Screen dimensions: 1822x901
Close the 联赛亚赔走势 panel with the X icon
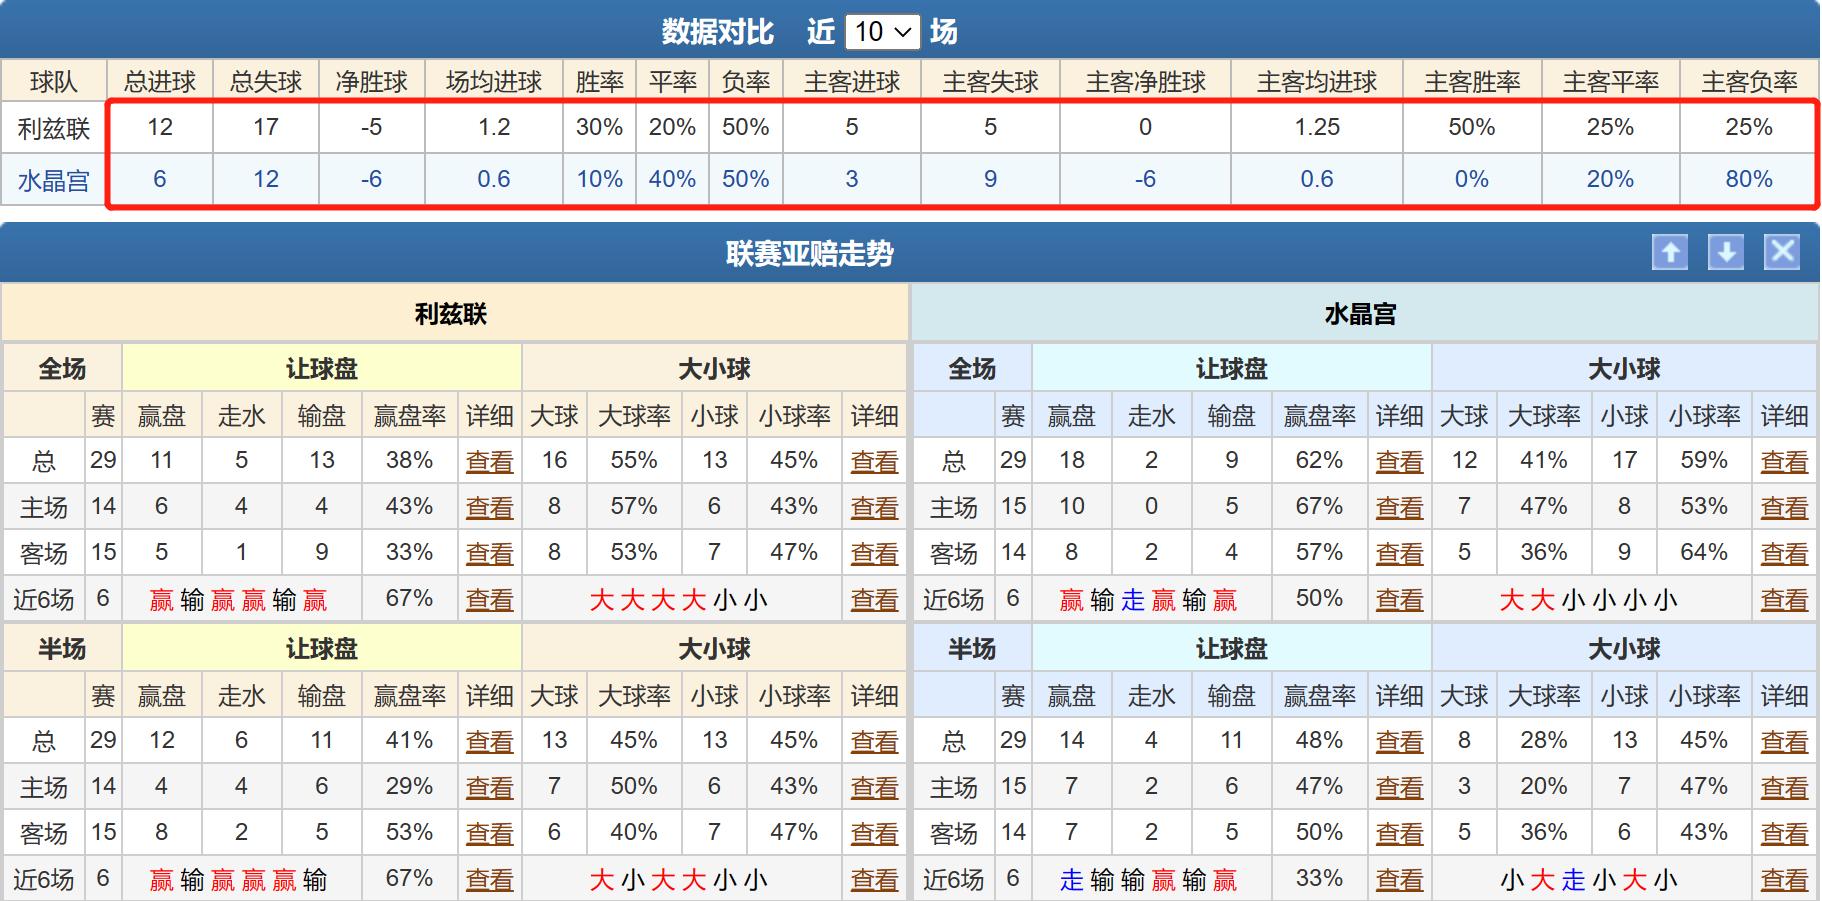(1781, 254)
